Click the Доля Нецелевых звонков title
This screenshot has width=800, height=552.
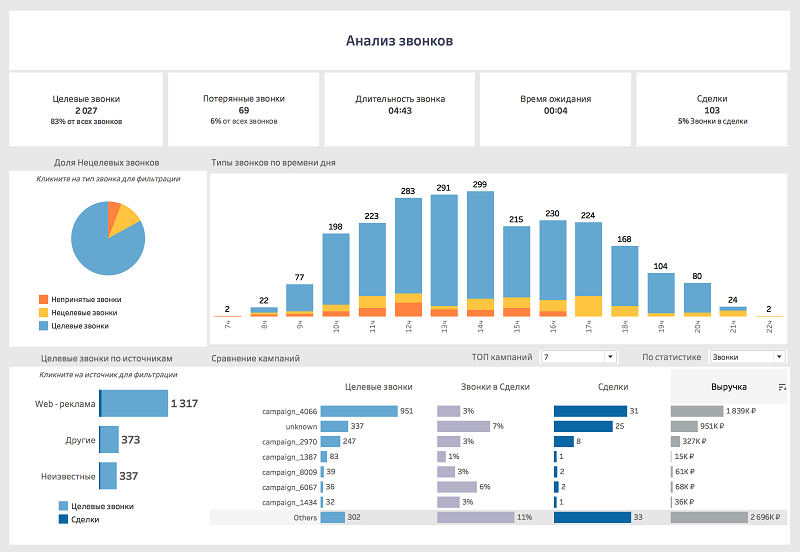click(107, 163)
